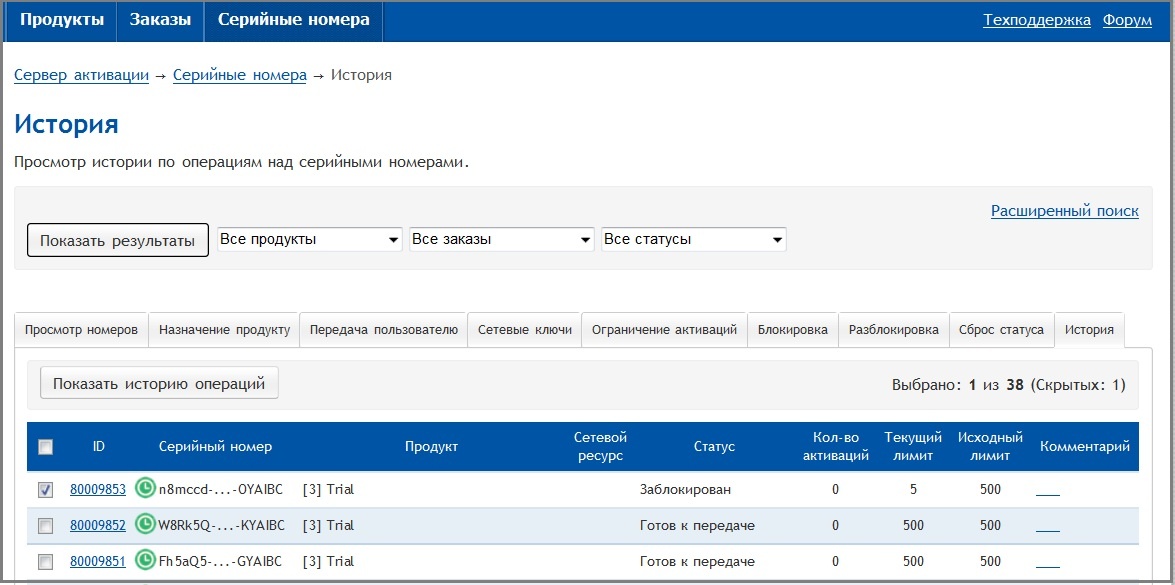
Task: Click green clock icon for serial Fh5aQ5
Action: pos(146,560)
